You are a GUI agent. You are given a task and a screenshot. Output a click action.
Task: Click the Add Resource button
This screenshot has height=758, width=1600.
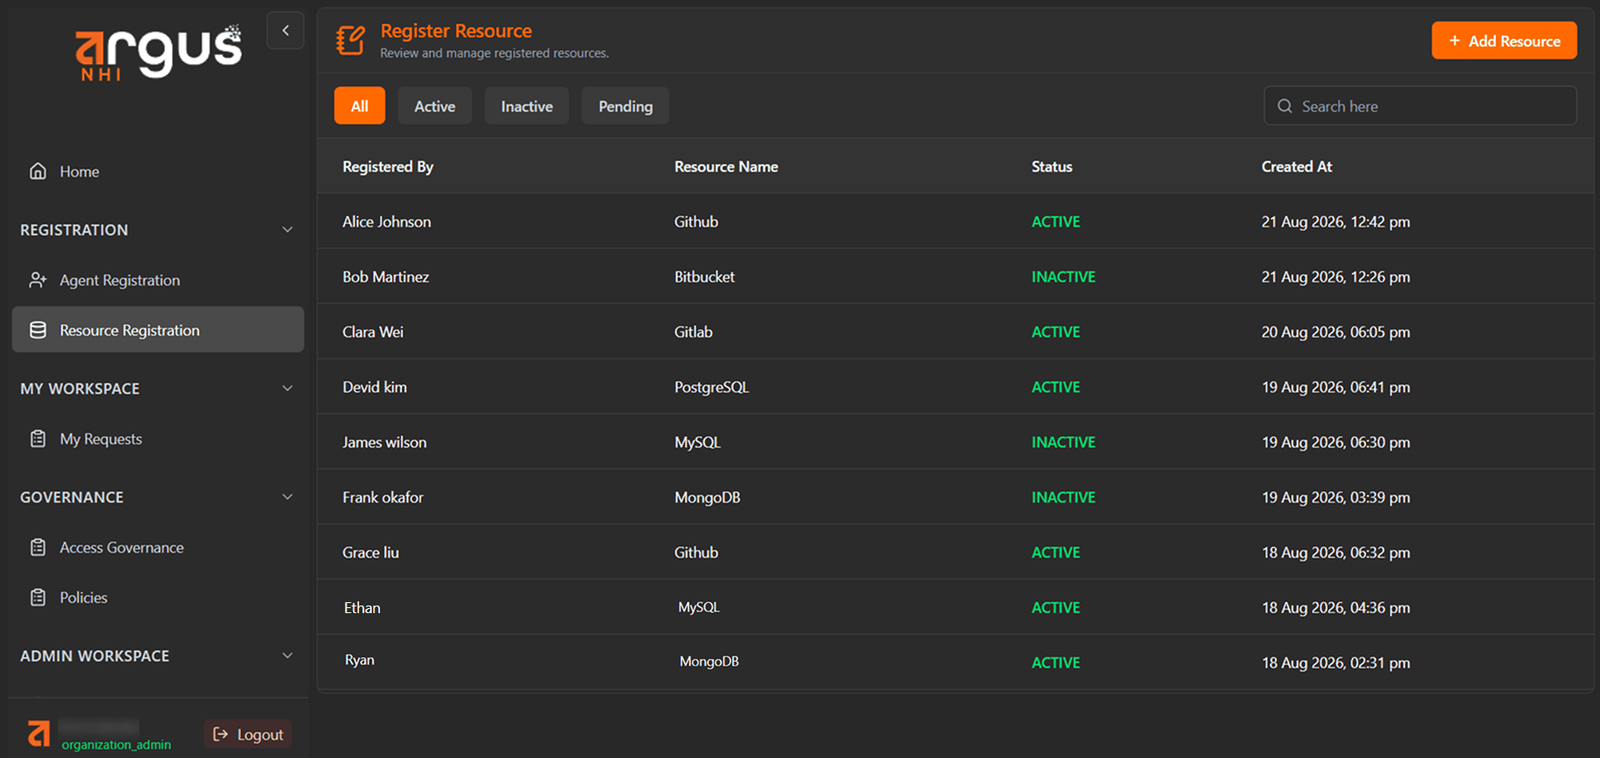click(x=1504, y=41)
